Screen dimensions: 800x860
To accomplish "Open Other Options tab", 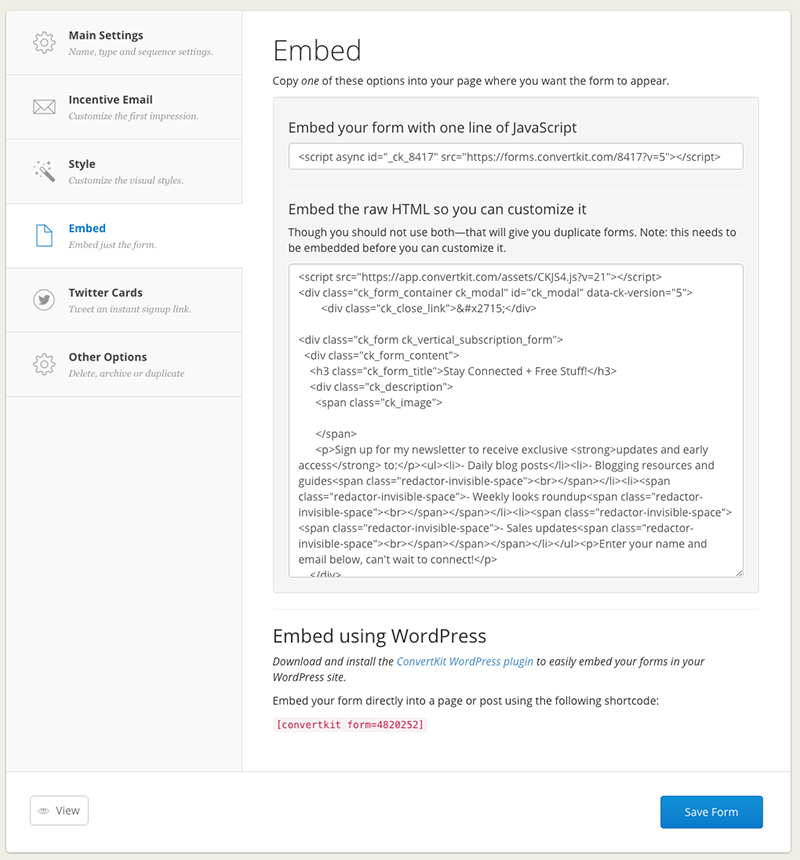I will (124, 364).
